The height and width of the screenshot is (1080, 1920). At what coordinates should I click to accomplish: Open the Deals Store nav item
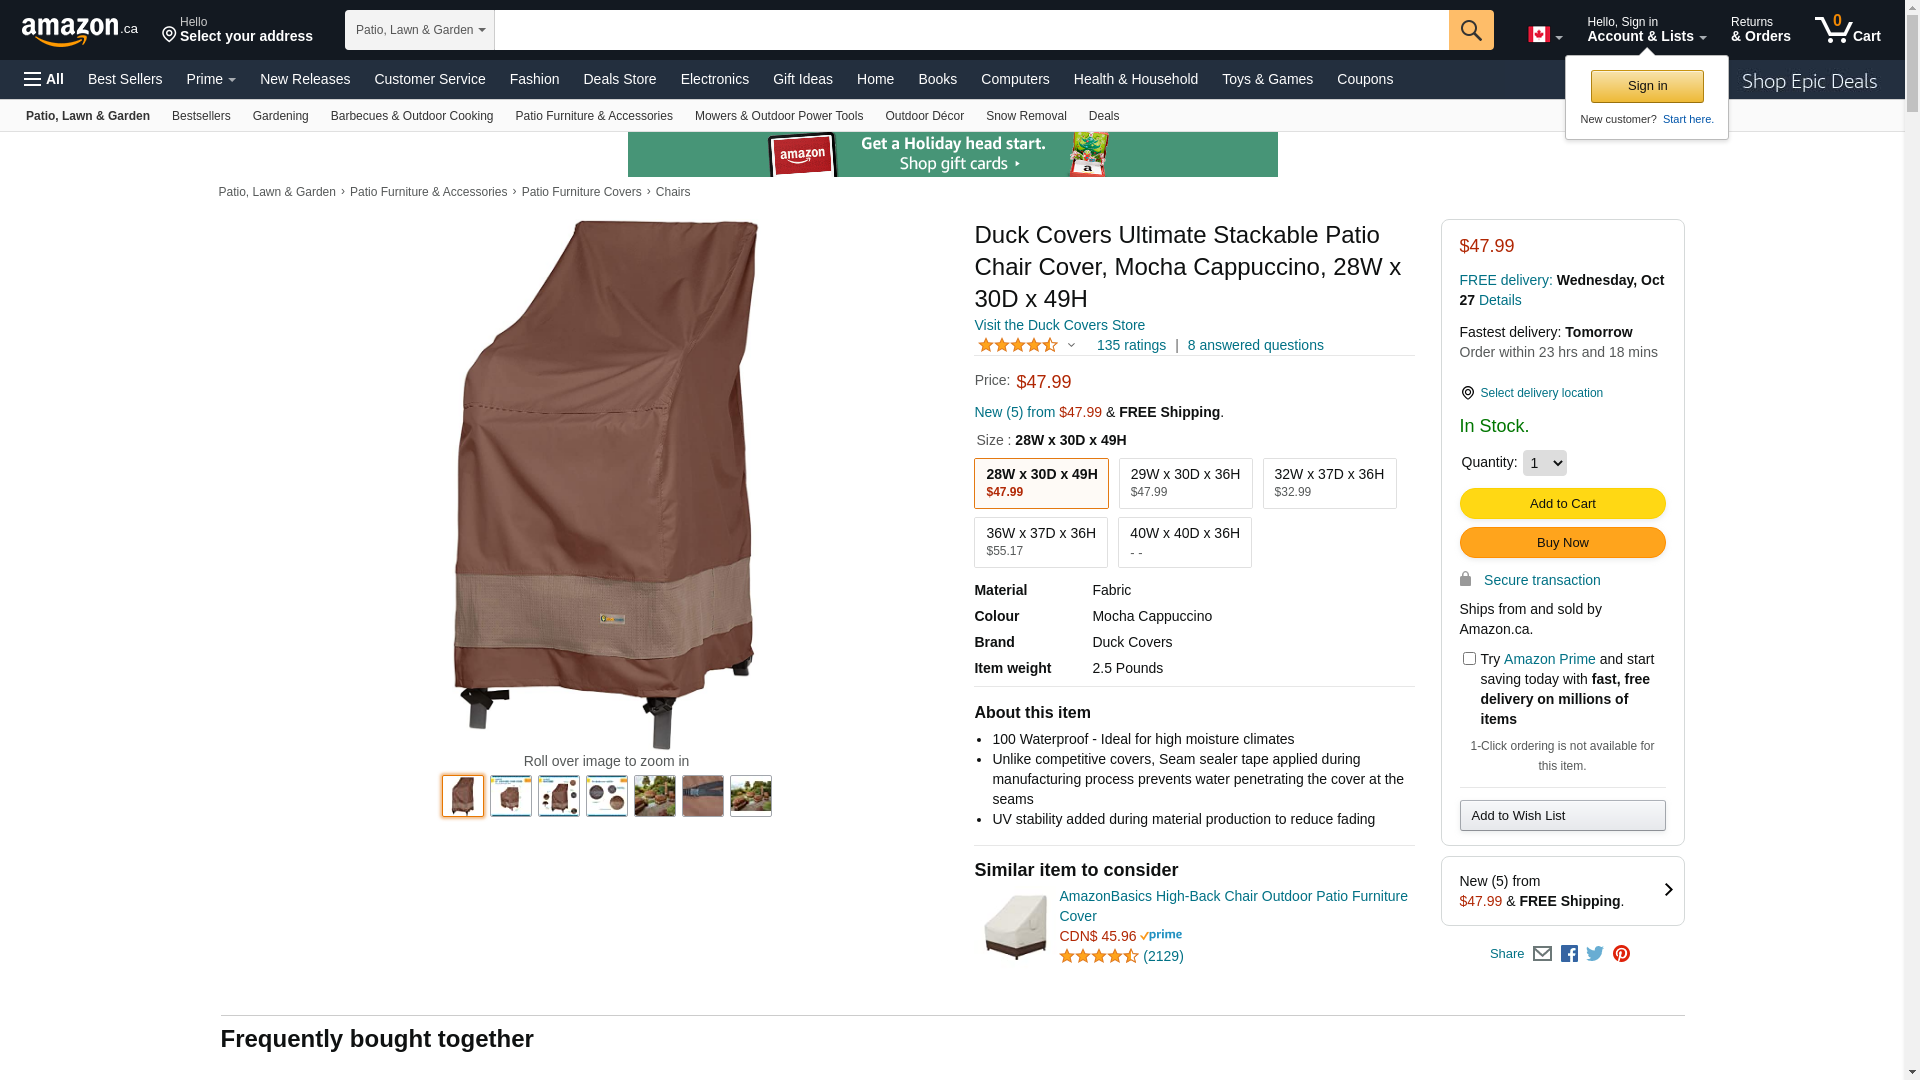point(620,79)
